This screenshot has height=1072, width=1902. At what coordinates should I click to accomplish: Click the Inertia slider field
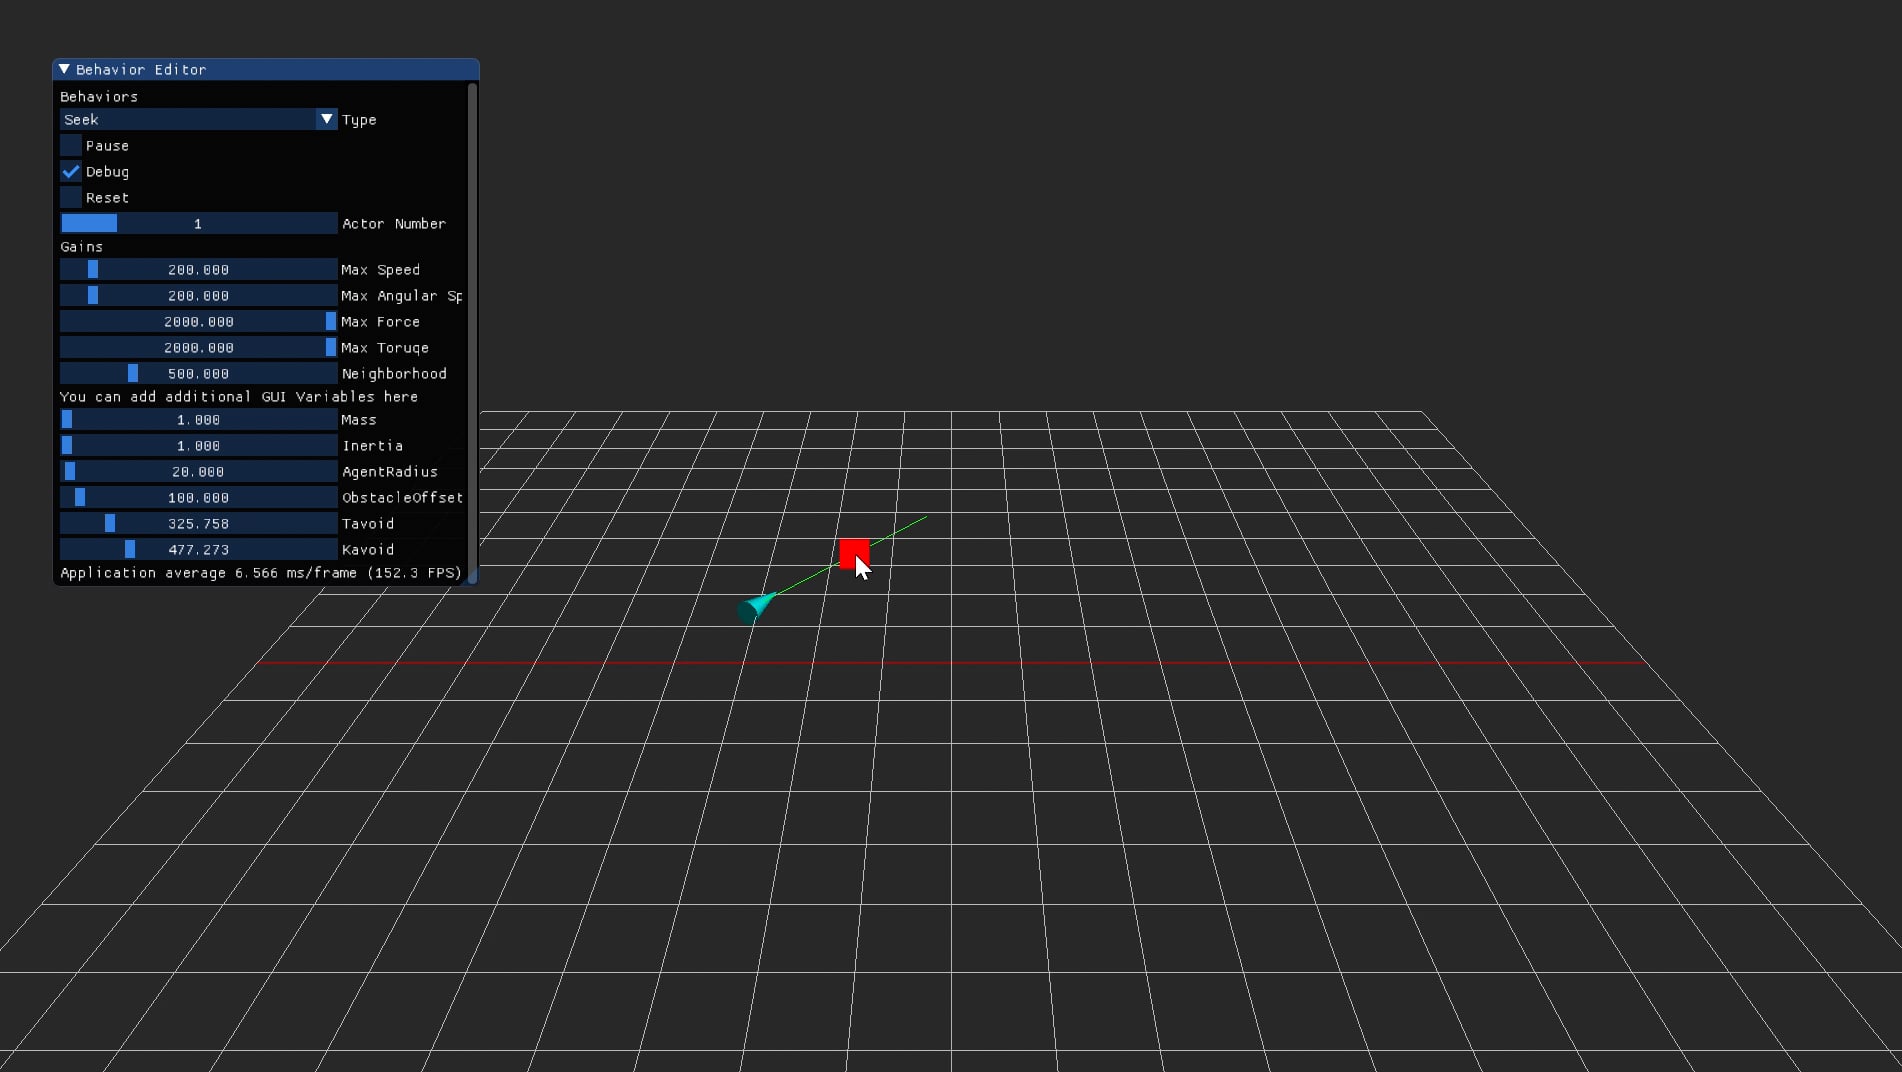click(x=198, y=446)
